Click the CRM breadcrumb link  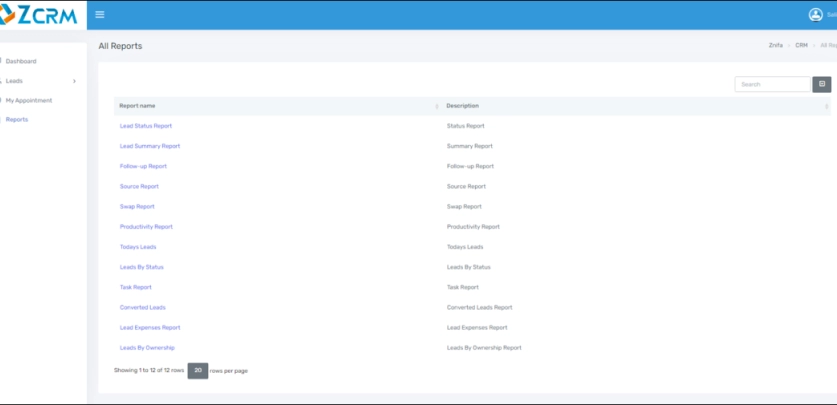(801, 45)
